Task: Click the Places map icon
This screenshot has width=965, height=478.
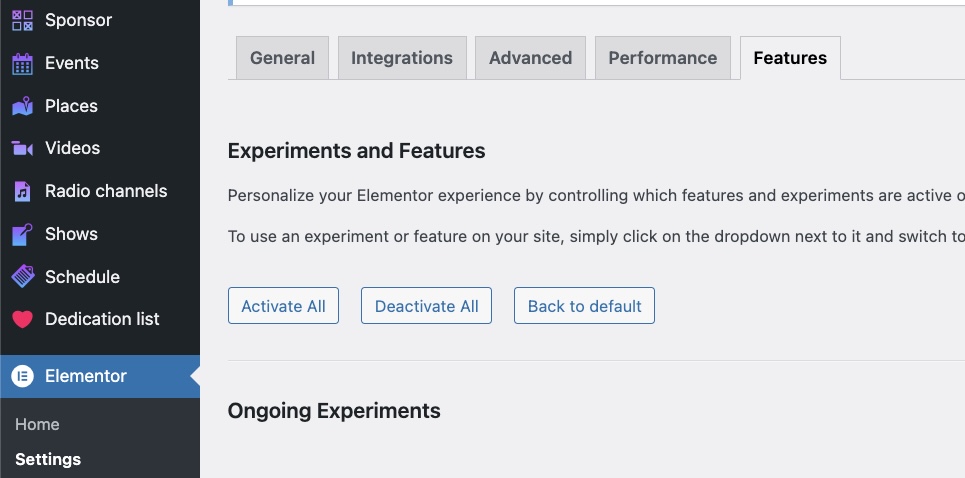Action: (22, 106)
